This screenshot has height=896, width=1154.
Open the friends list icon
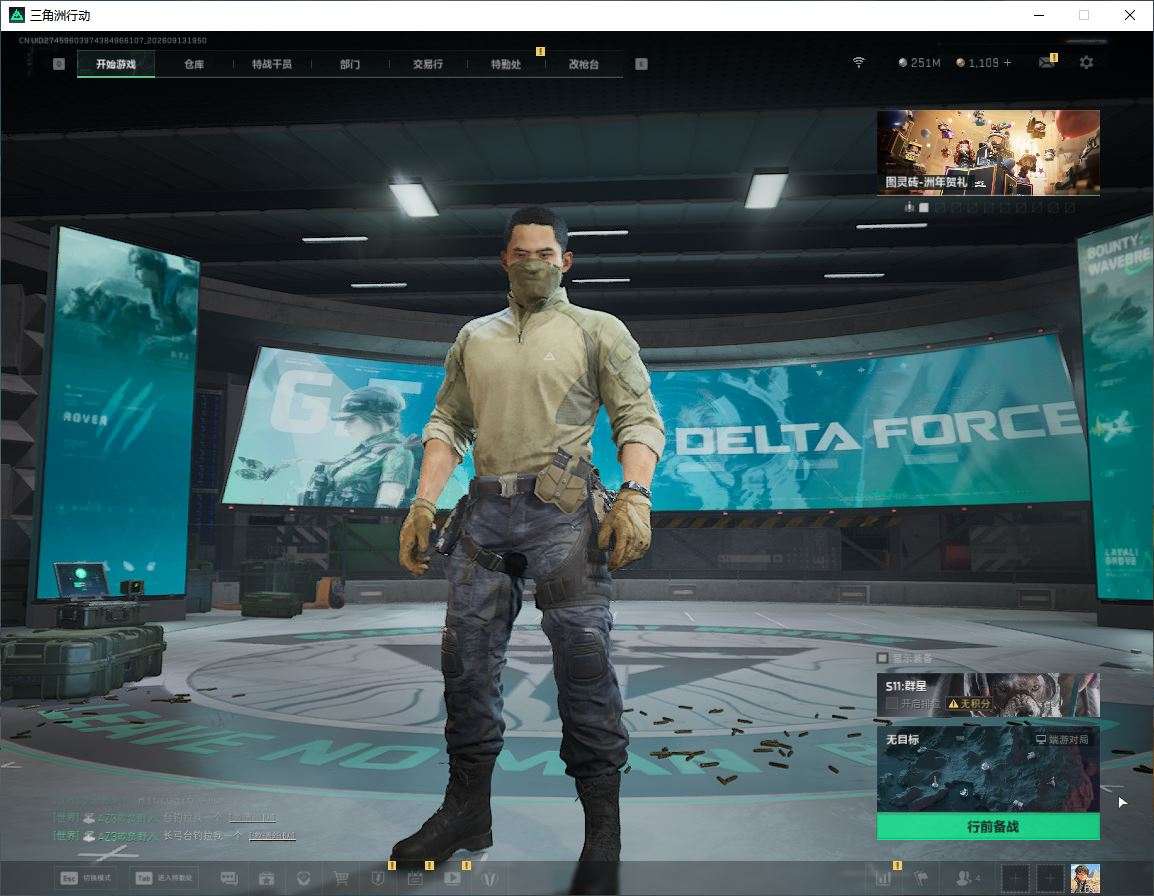[966, 878]
